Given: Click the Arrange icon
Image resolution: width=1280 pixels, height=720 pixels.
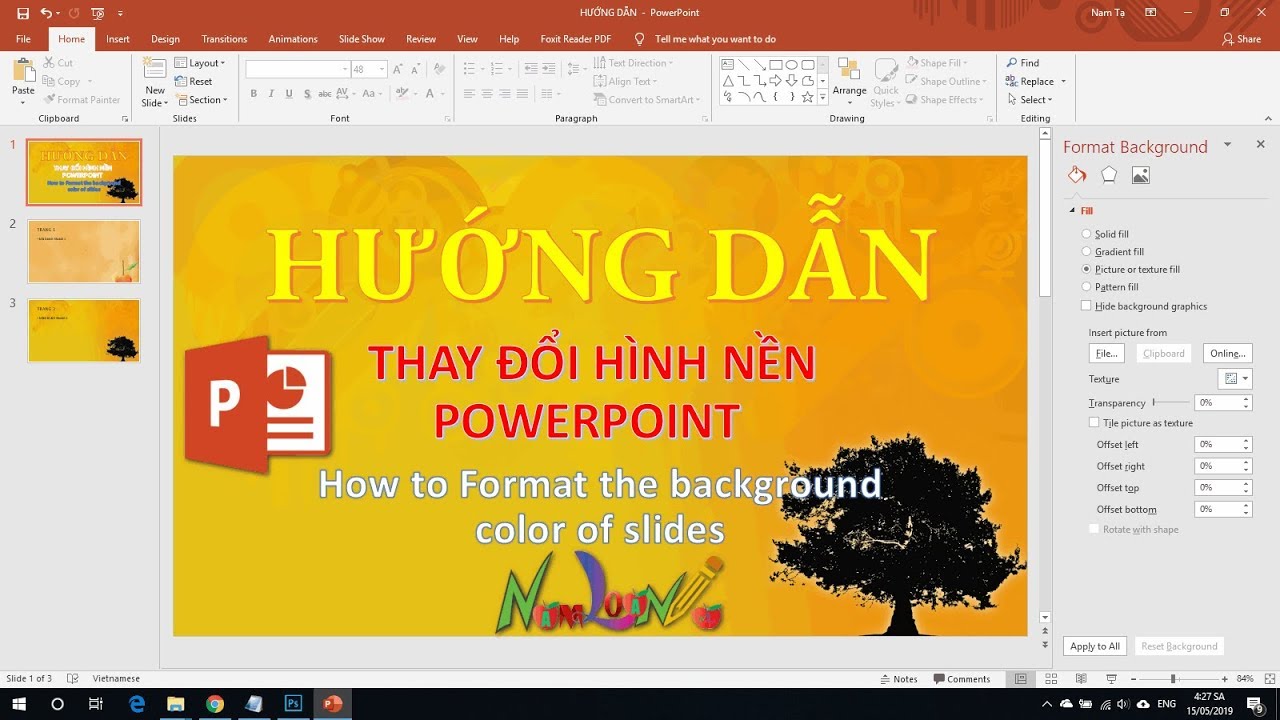Looking at the screenshot, I should tap(849, 69).
